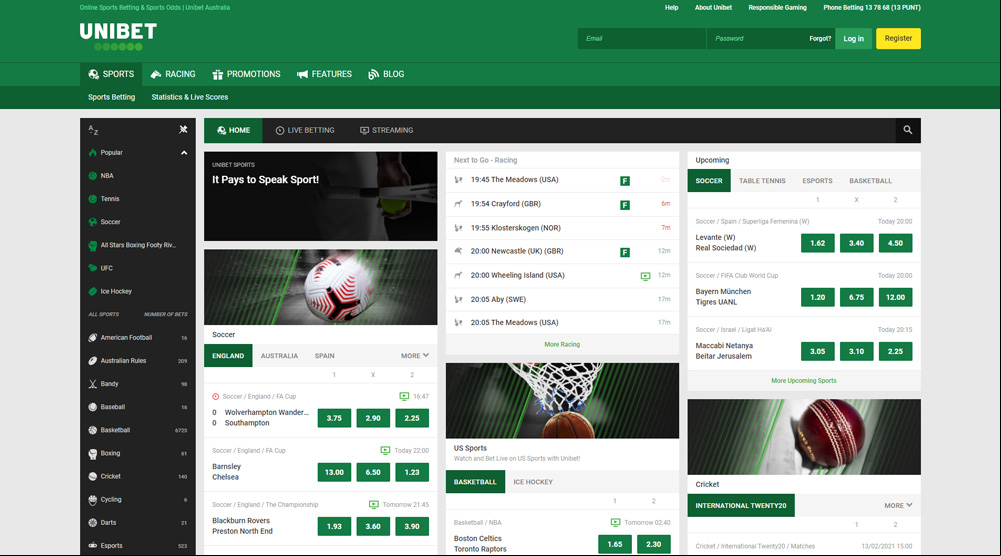Select Boston Celtics odds 1.65
Viewport: 1001px width, 556px height.
(x=615, y=545)
